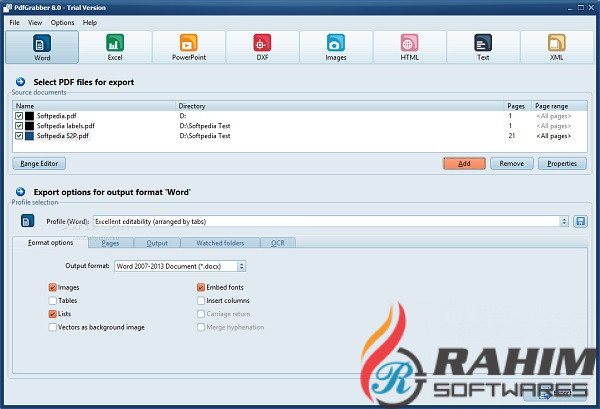
Task: Click the Word profile document icon
Action: pyautogui.click(x=27, y=221)
